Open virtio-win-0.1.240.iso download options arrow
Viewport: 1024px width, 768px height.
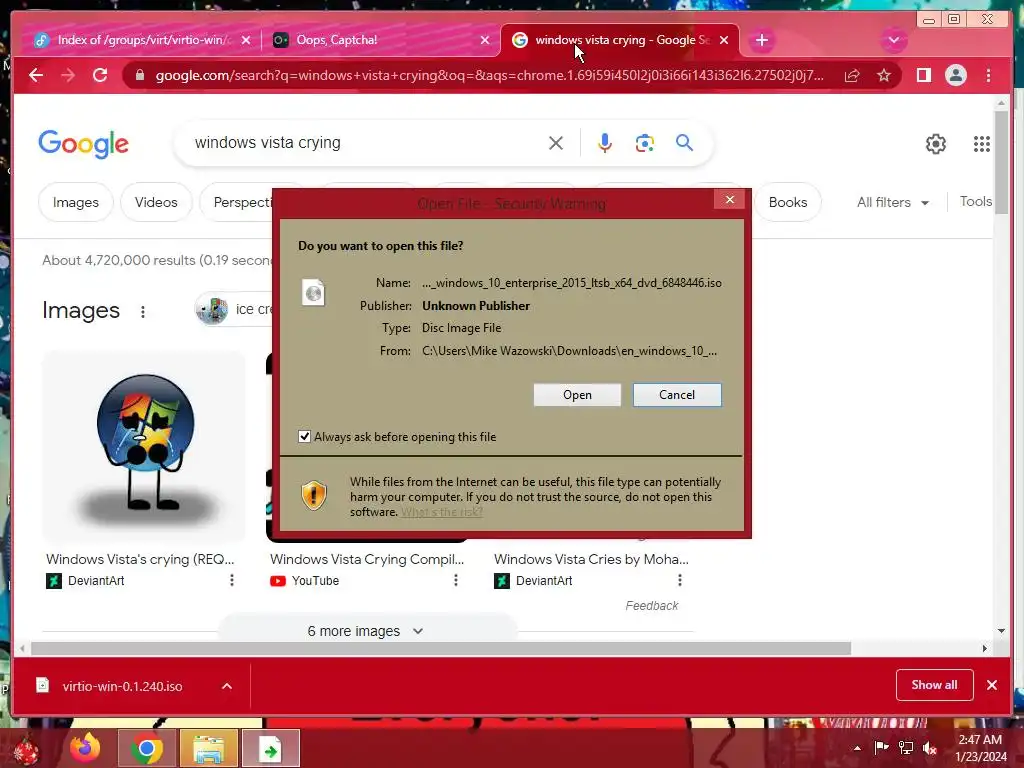[x=227, y=686]
